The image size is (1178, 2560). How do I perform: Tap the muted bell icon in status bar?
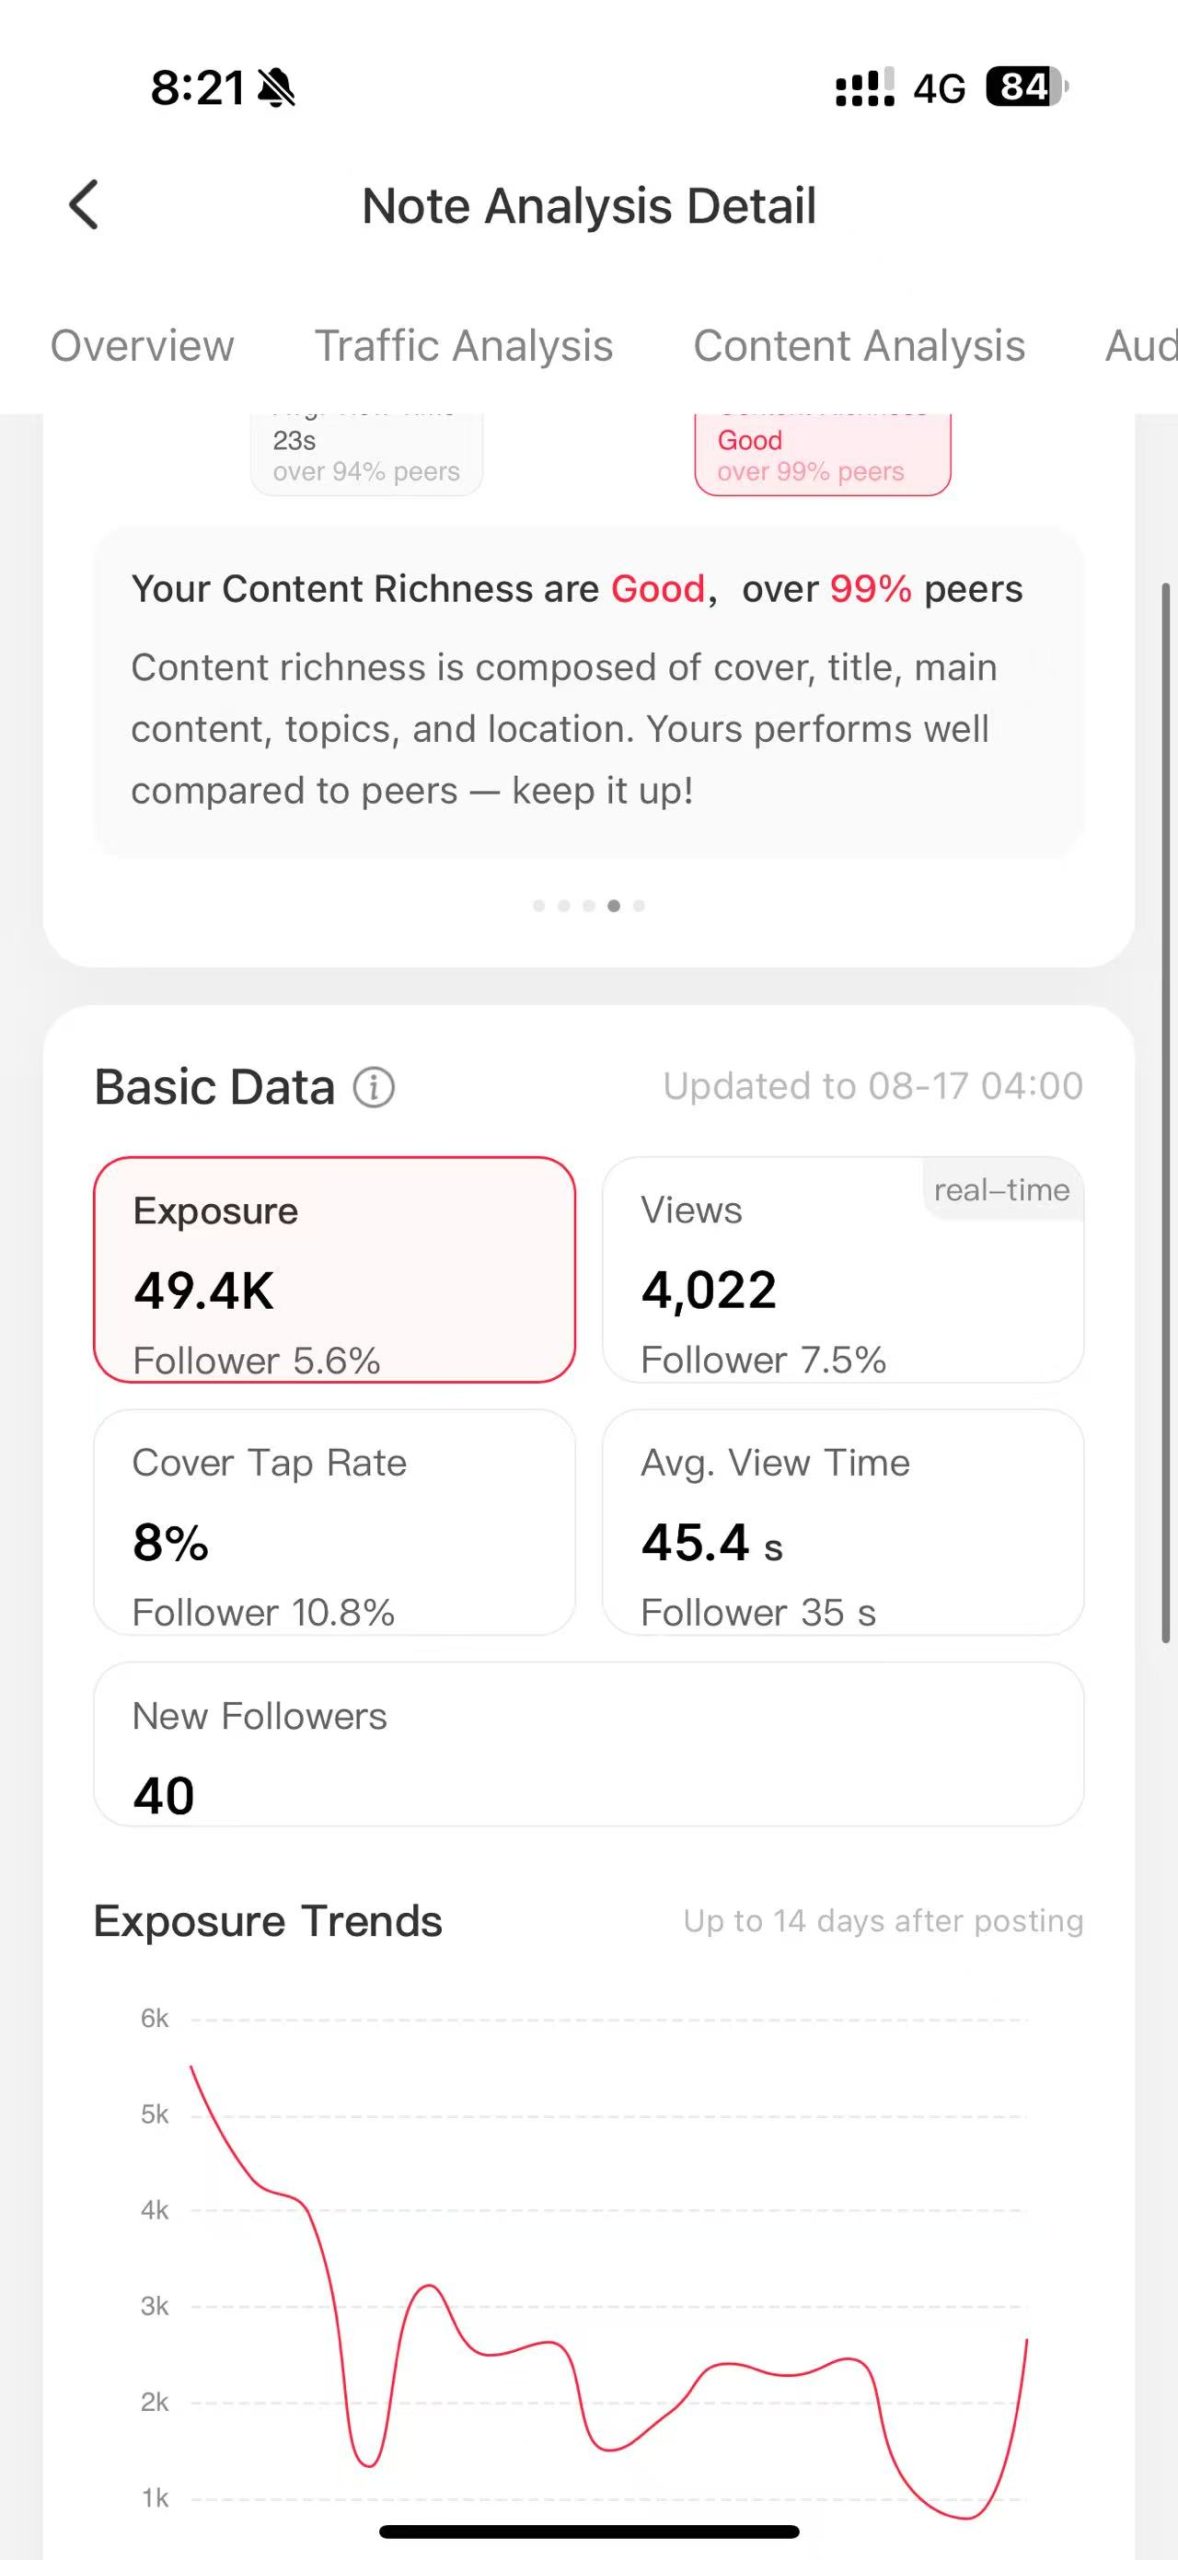(x=276, y=88)
